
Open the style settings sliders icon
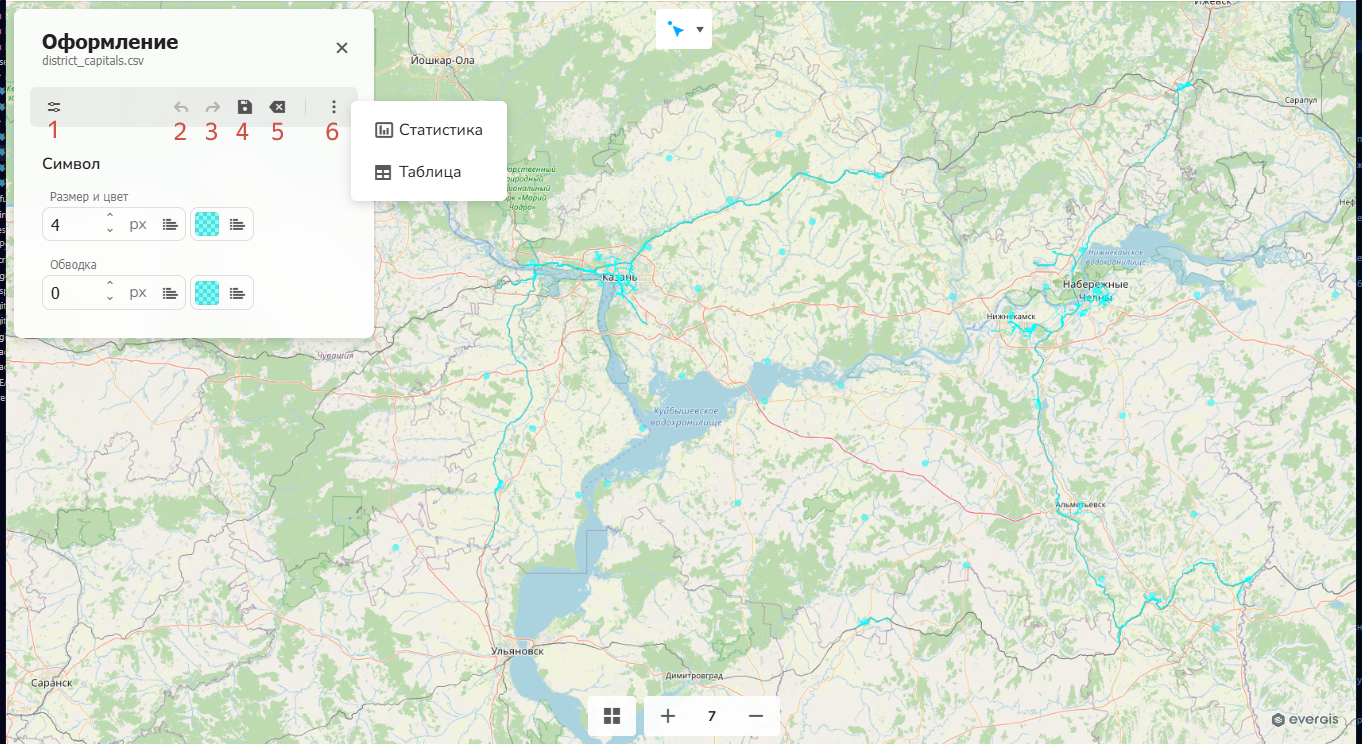click(x=54, y=107)
